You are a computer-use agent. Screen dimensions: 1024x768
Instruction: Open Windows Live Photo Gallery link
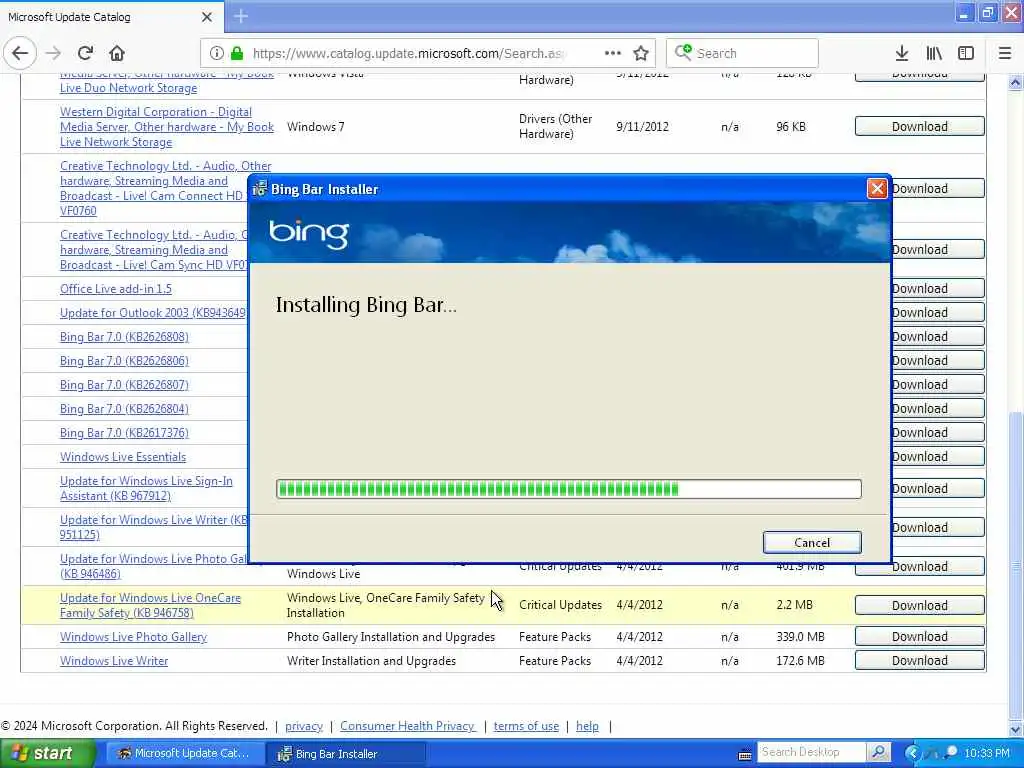coord(133,637)
